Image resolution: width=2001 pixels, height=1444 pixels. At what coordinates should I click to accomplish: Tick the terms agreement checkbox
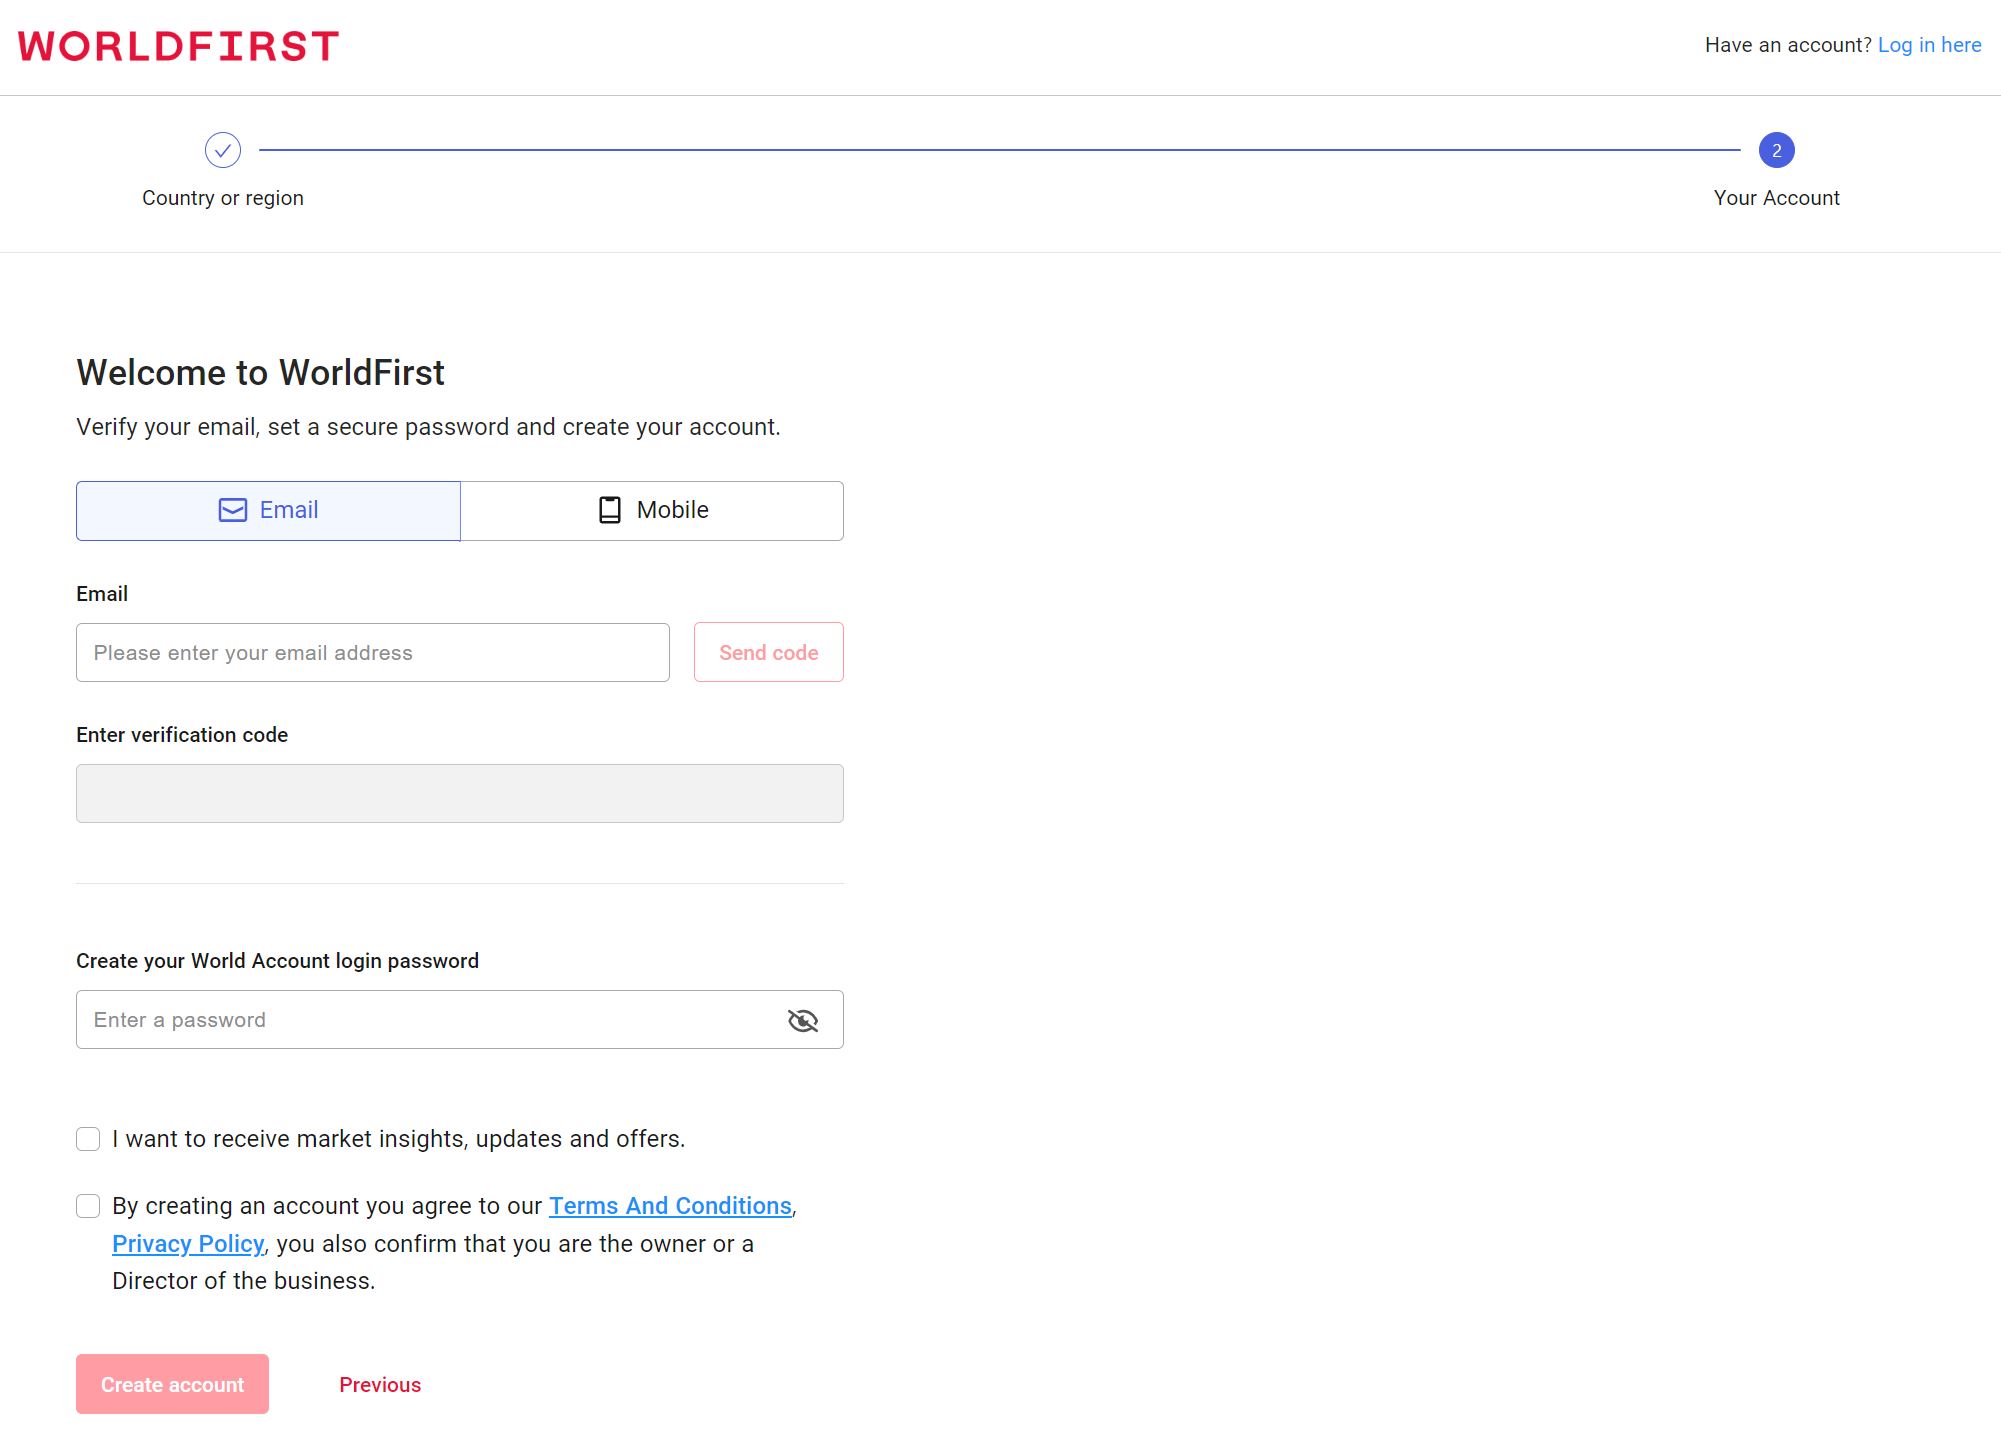(88, 1206)
